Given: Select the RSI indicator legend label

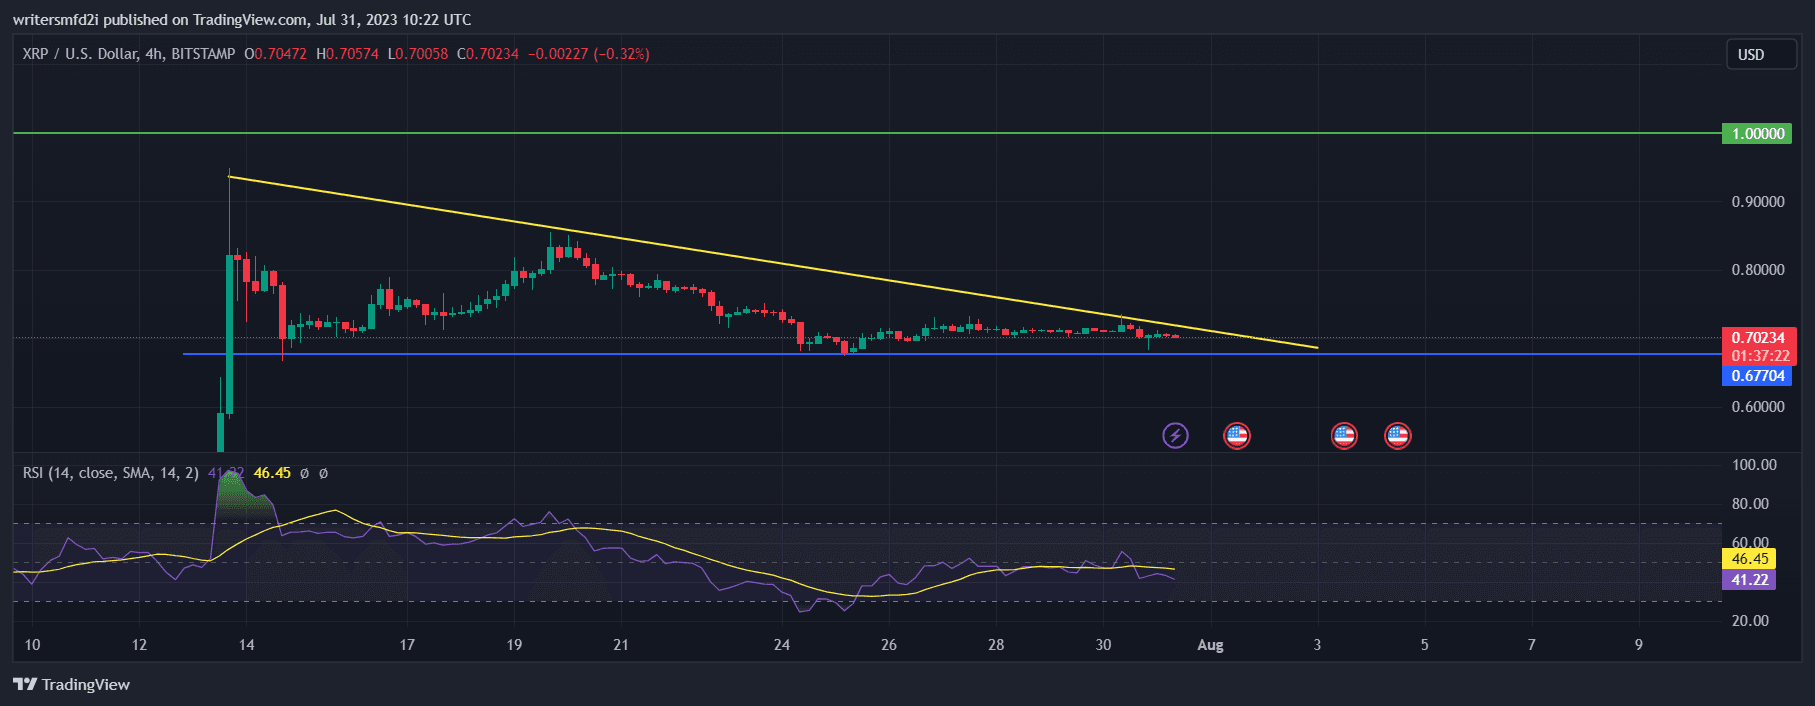Looking at the screenshot, I should click(110, 473).
